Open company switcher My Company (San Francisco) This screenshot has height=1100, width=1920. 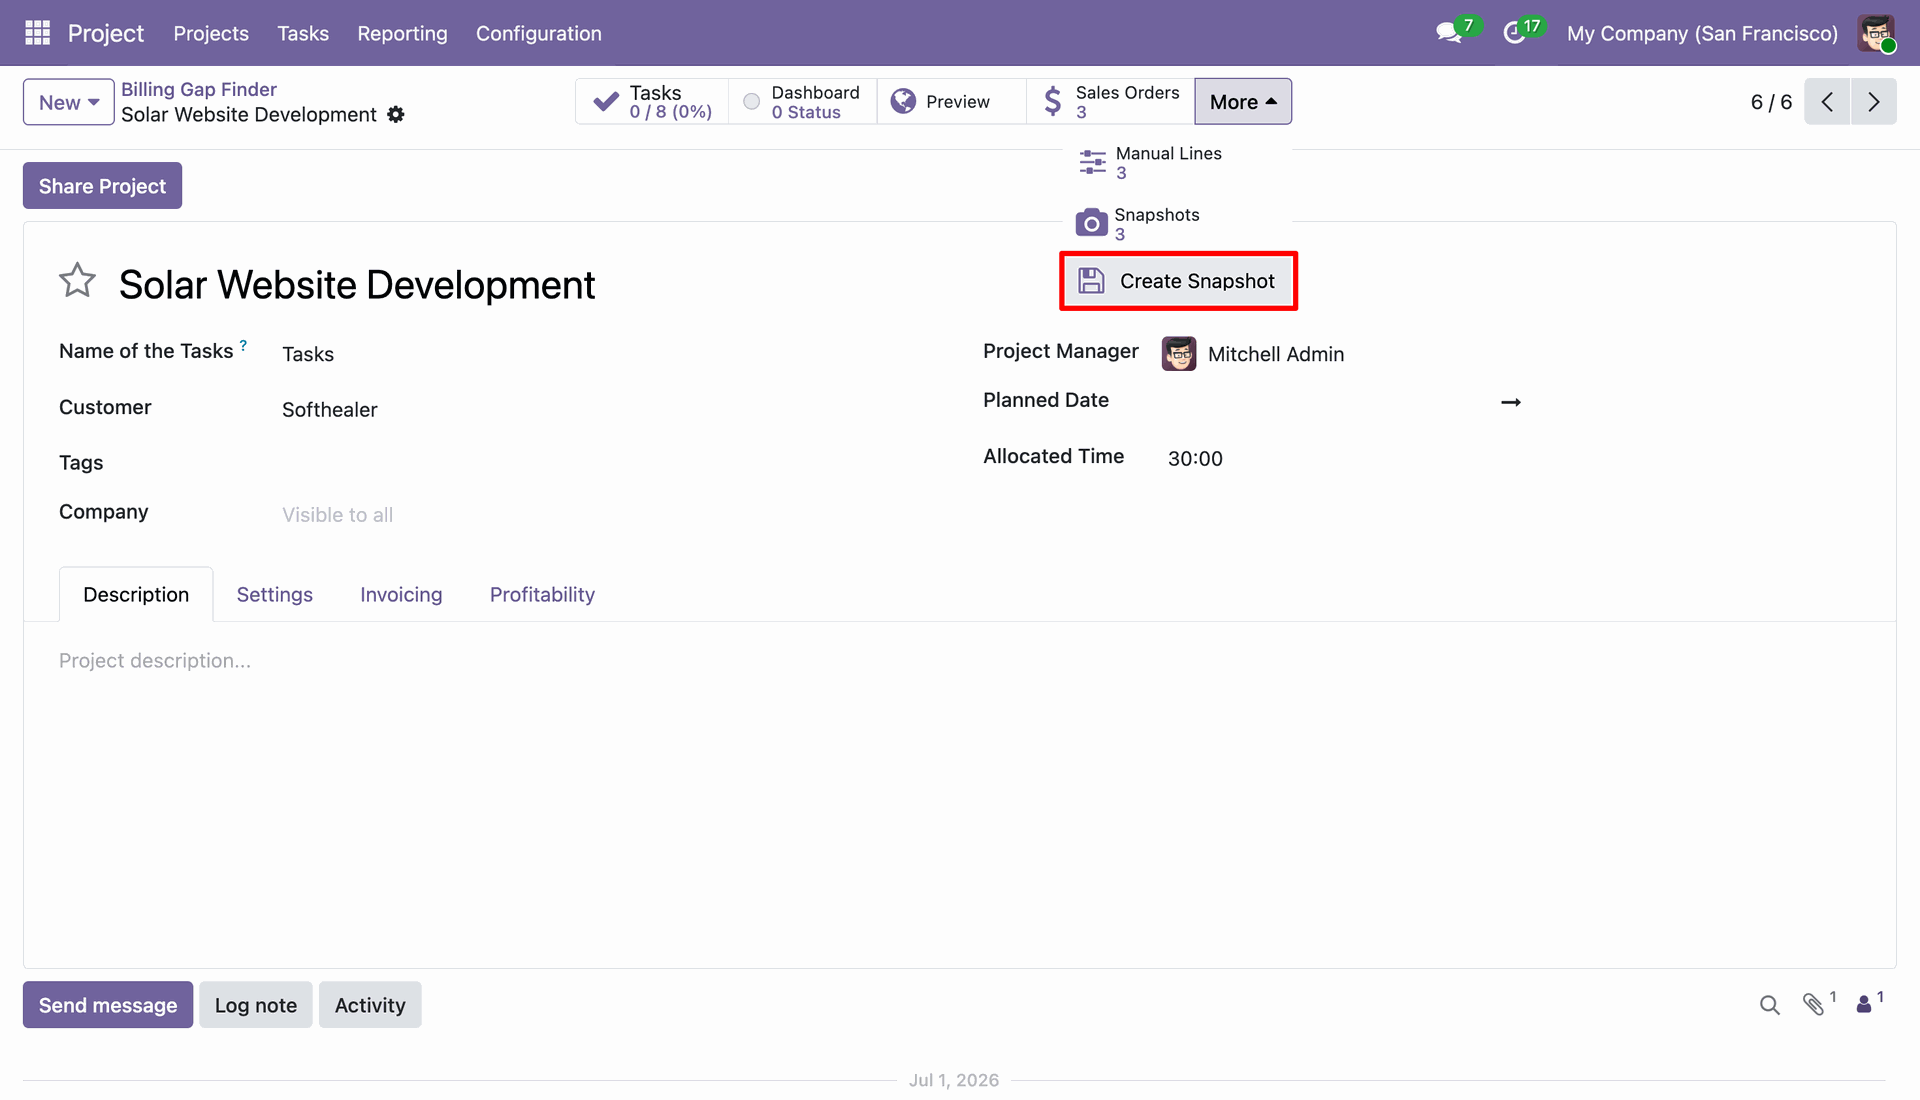(x=1702, y=33)
